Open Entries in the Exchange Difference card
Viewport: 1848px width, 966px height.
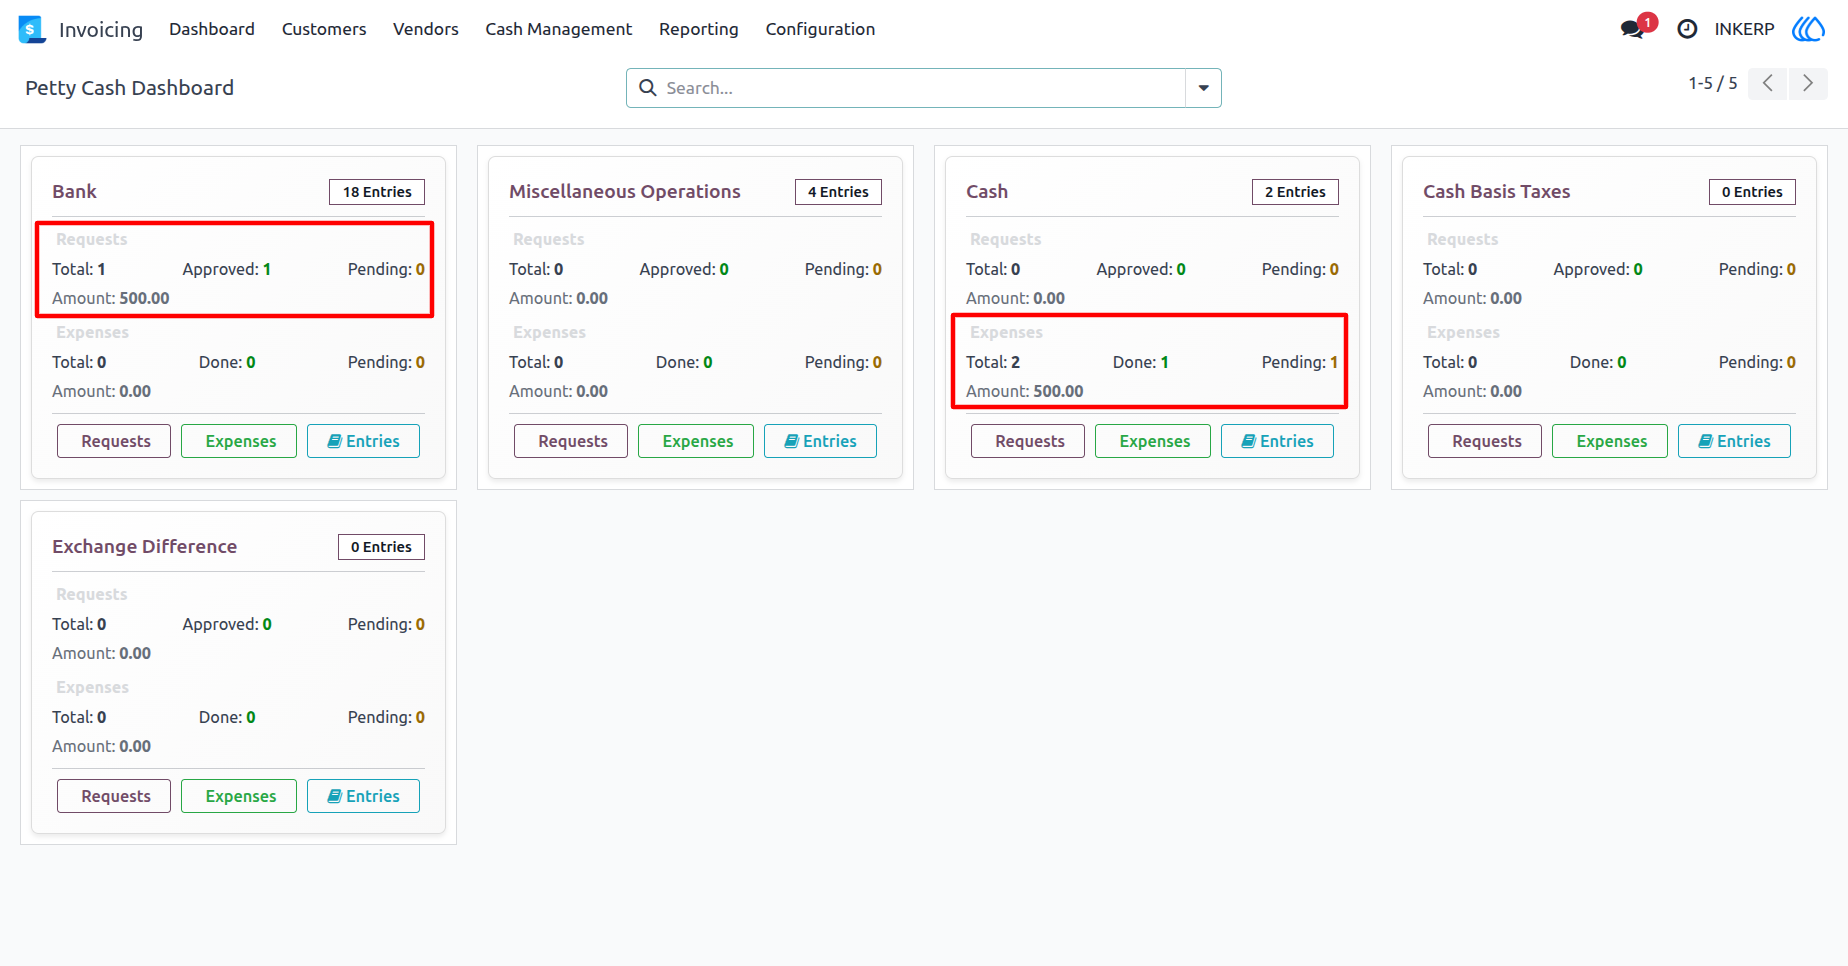coord(363,796)
